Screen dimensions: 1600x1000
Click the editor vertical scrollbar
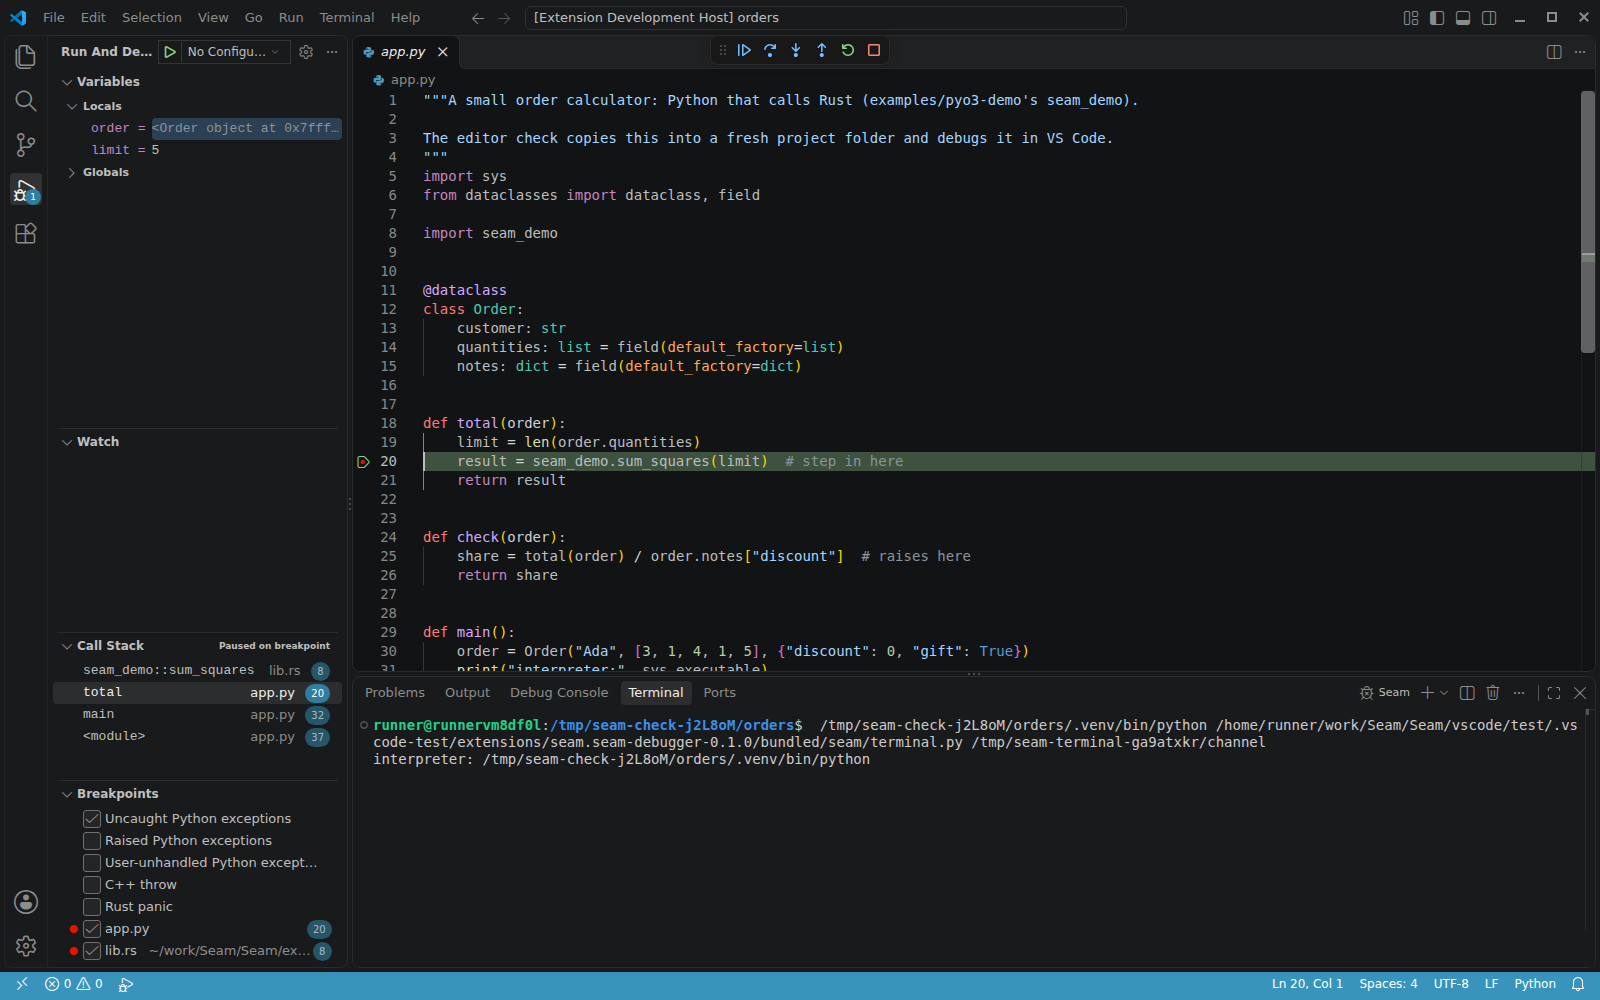[x=1588, y=222]
